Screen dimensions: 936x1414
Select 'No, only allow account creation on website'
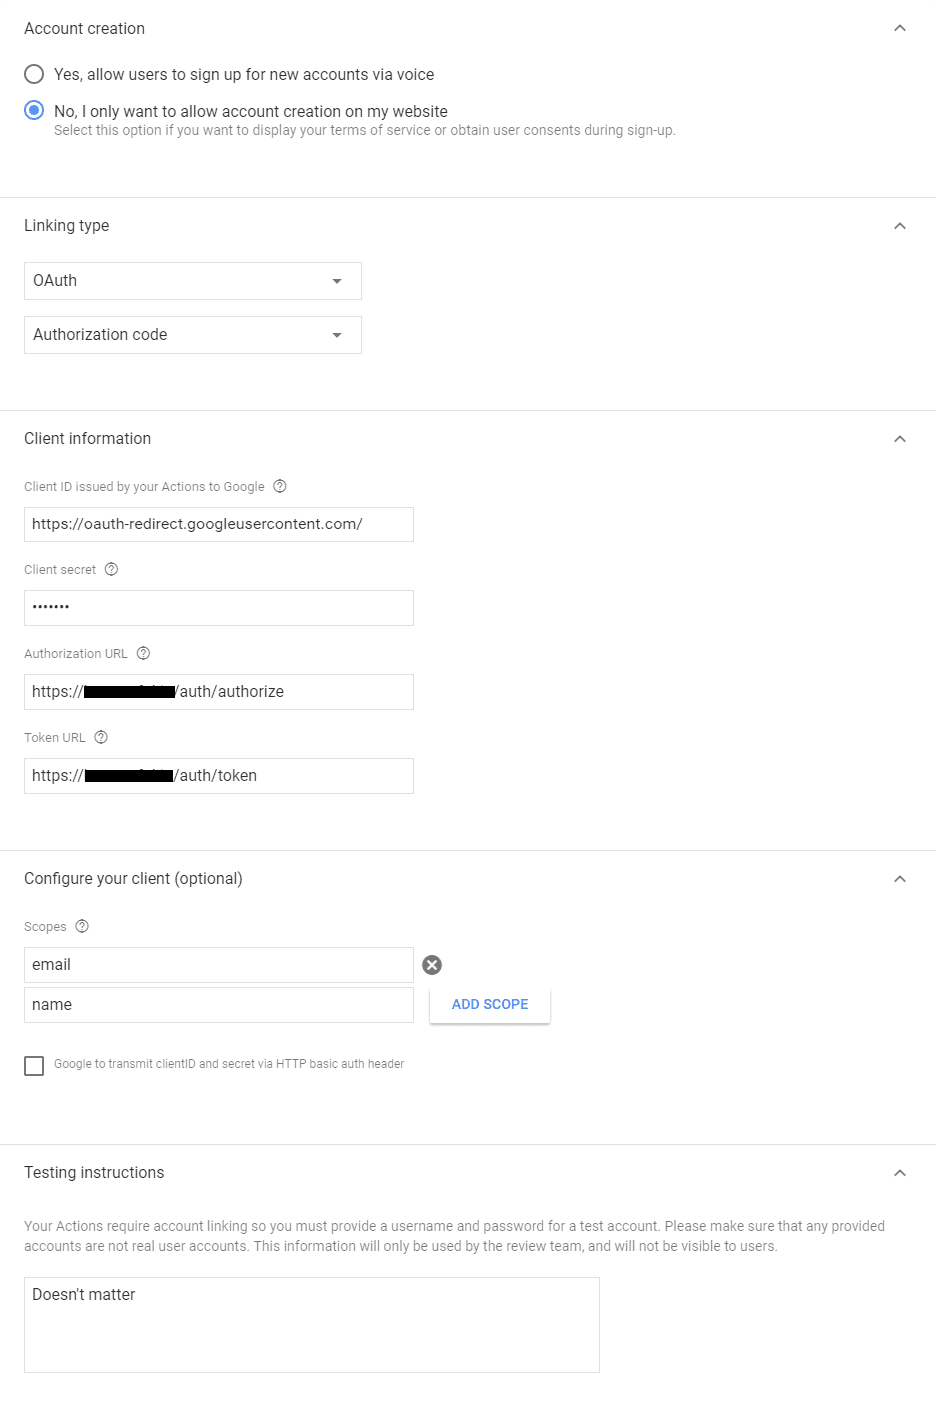[x=34, y=110]
